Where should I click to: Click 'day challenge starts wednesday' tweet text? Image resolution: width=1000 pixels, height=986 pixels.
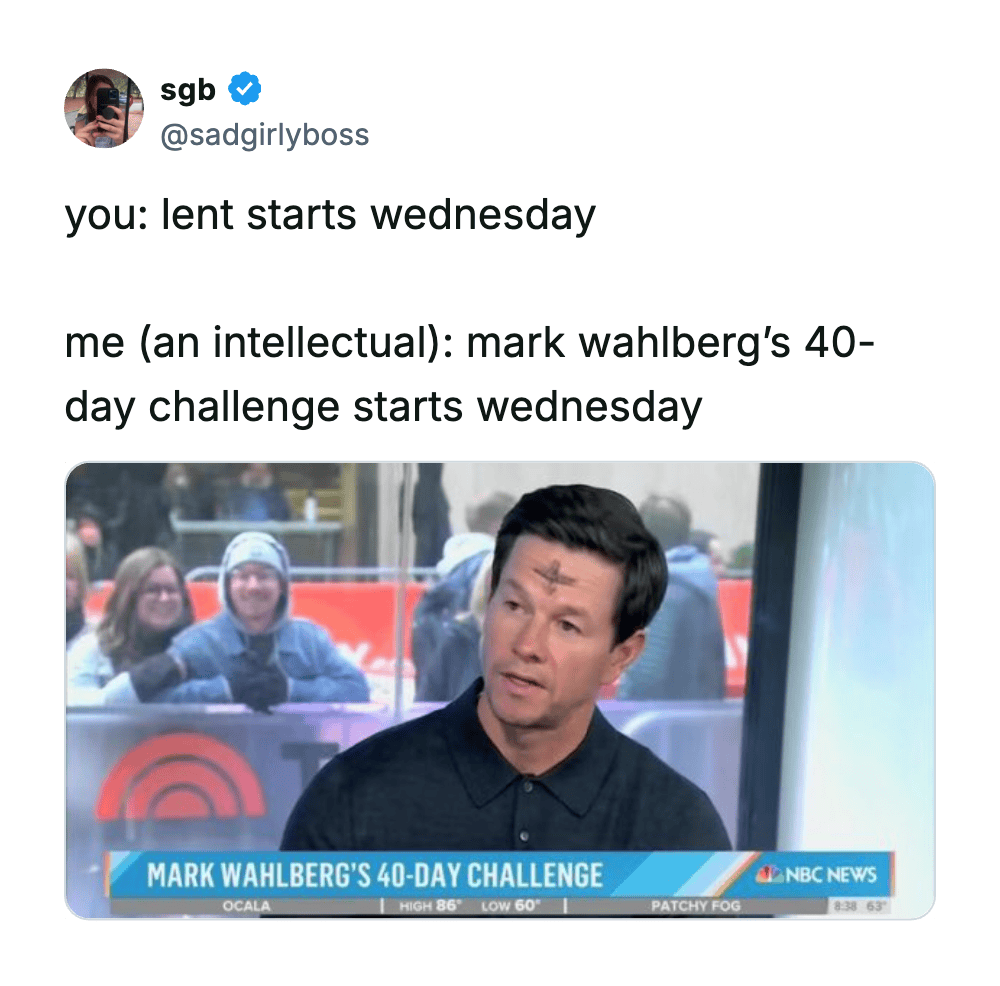pos(383,408)
